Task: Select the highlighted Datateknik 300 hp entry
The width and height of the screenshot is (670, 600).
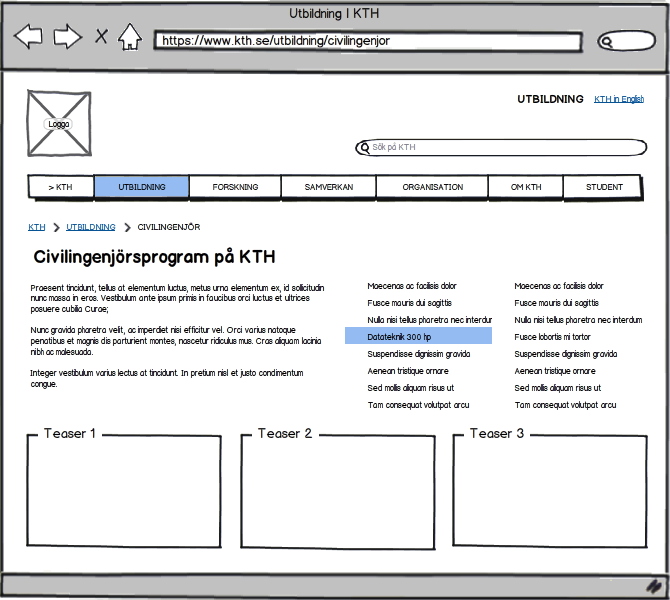Action: (418, 336)
